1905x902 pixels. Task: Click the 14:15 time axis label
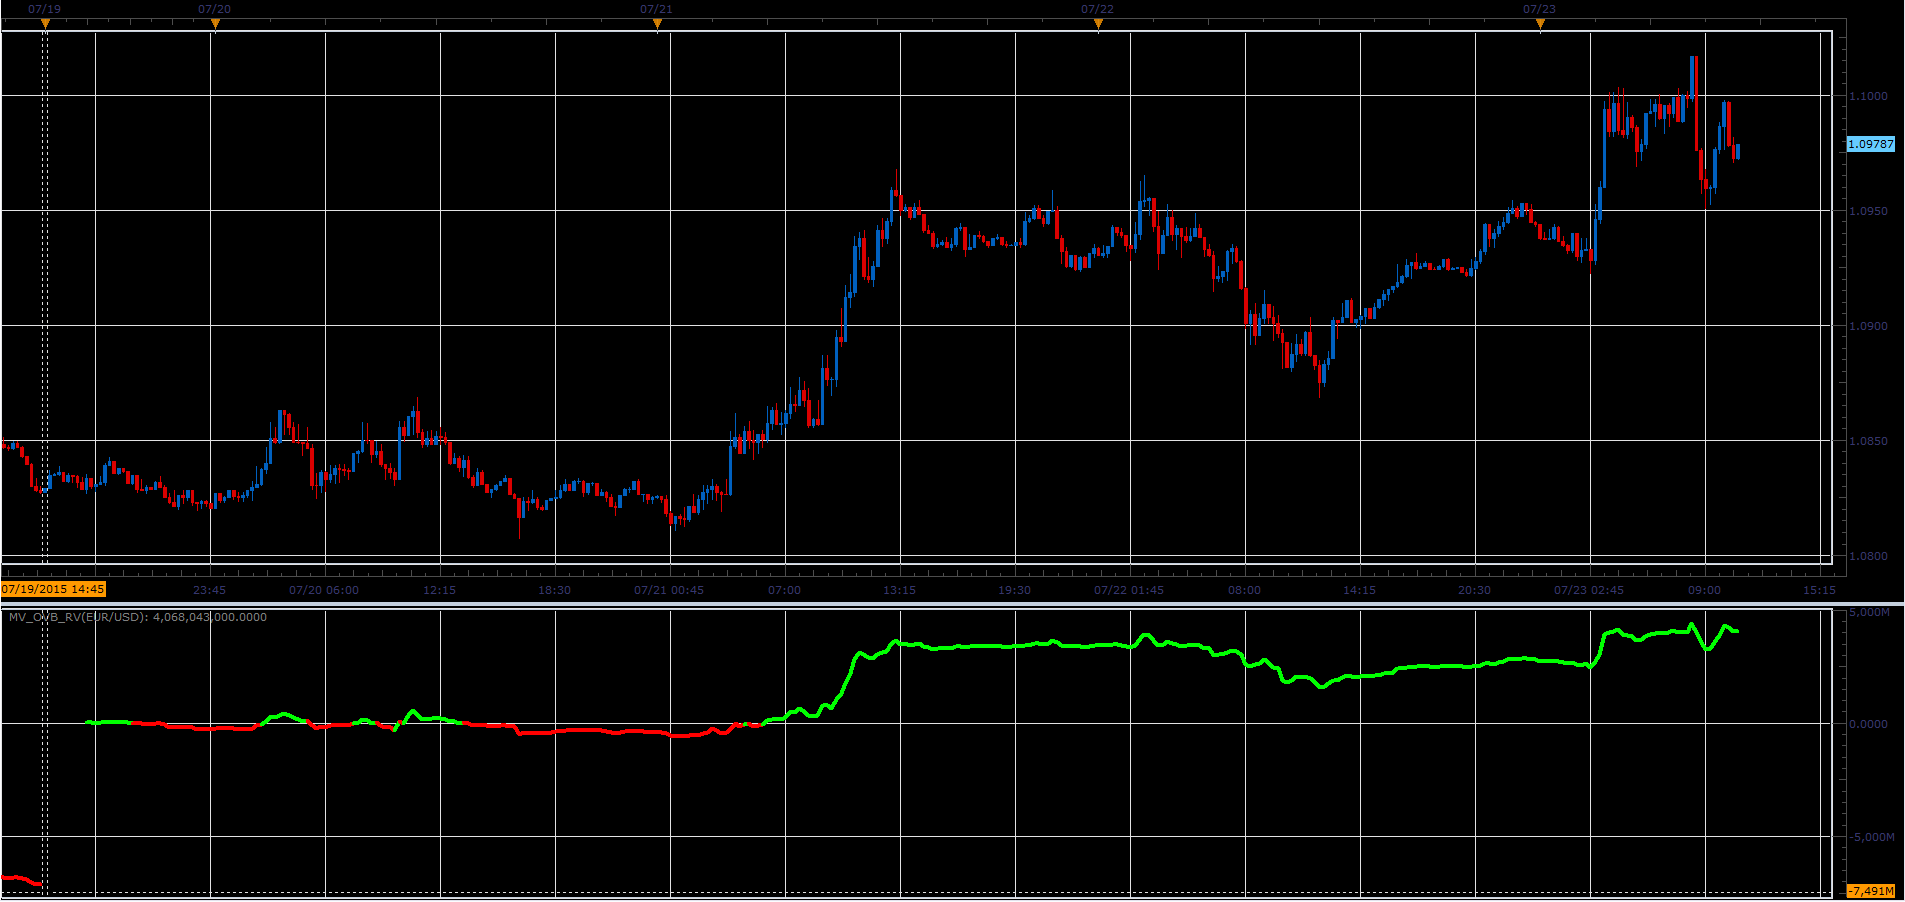pos(1360,590)
